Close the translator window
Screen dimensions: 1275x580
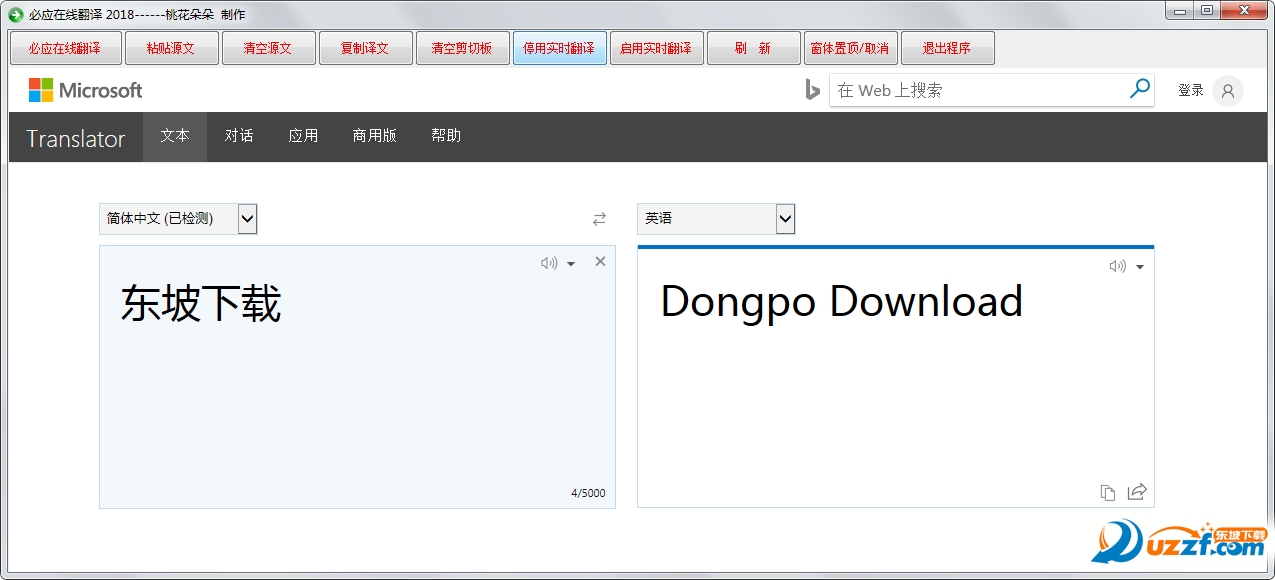point(1245,10)
